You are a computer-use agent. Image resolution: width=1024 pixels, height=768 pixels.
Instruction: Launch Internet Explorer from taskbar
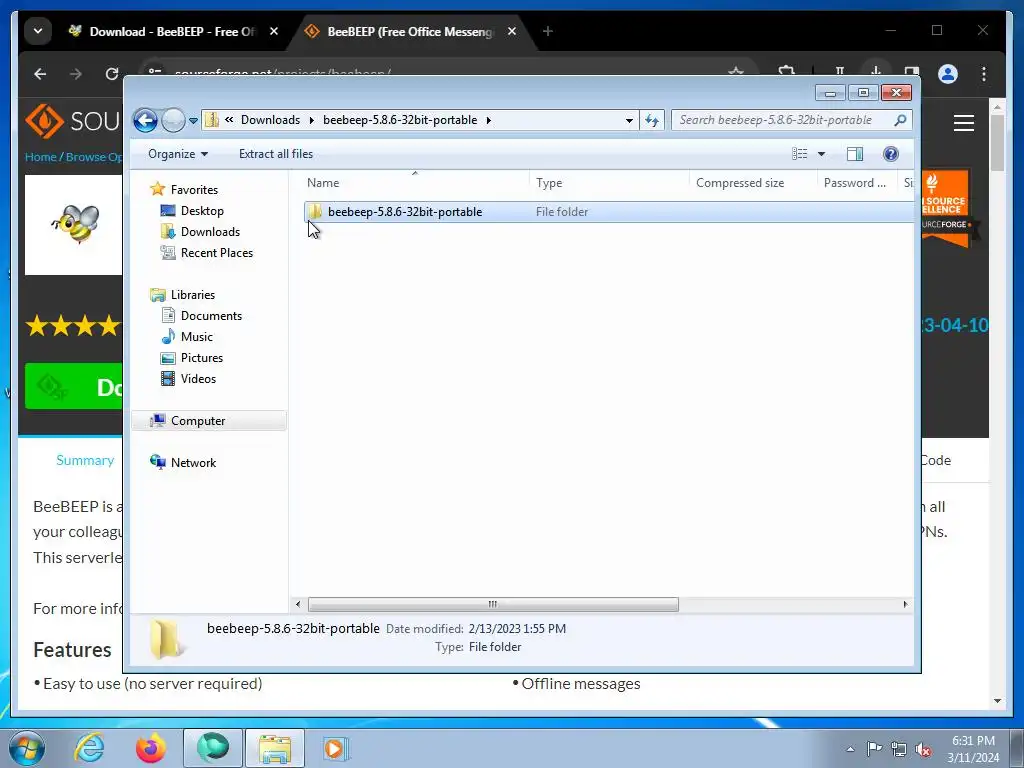pyautogui.click(x=88, y=748)
